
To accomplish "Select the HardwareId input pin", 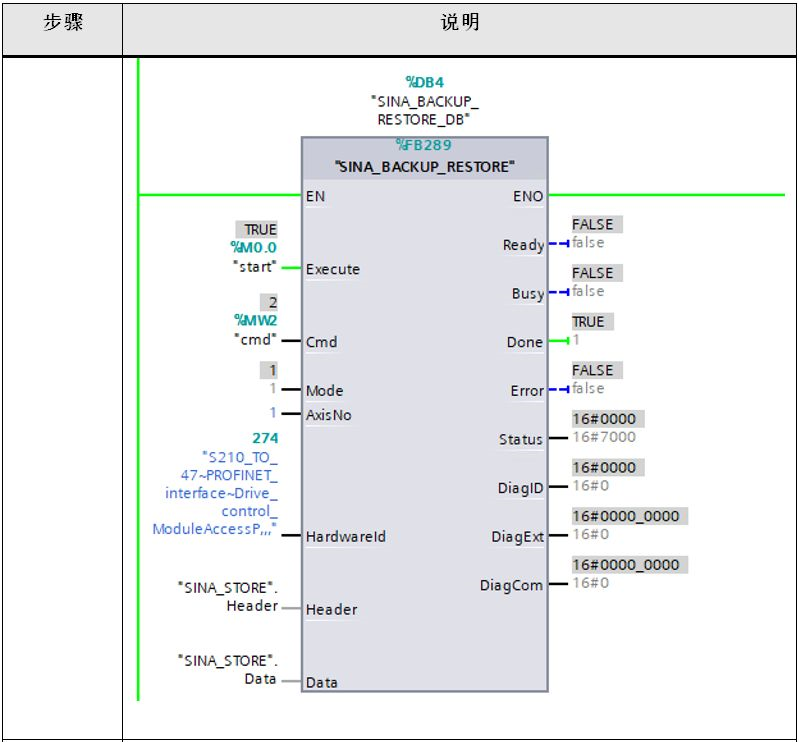I will tap(345, 537).
